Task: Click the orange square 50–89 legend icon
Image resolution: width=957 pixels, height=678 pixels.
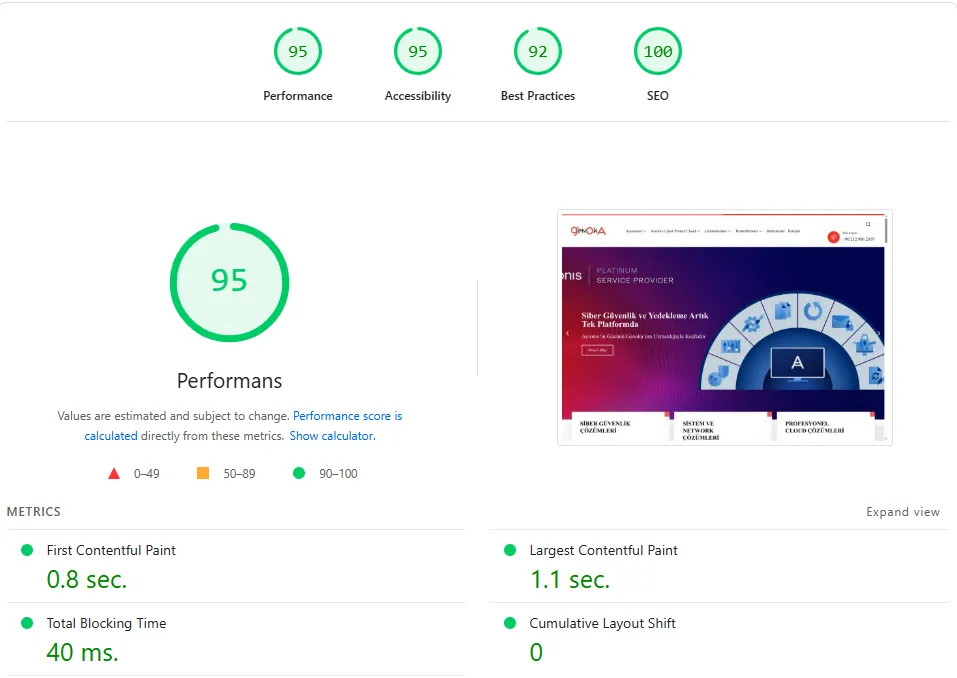Action: coord(203,473)
